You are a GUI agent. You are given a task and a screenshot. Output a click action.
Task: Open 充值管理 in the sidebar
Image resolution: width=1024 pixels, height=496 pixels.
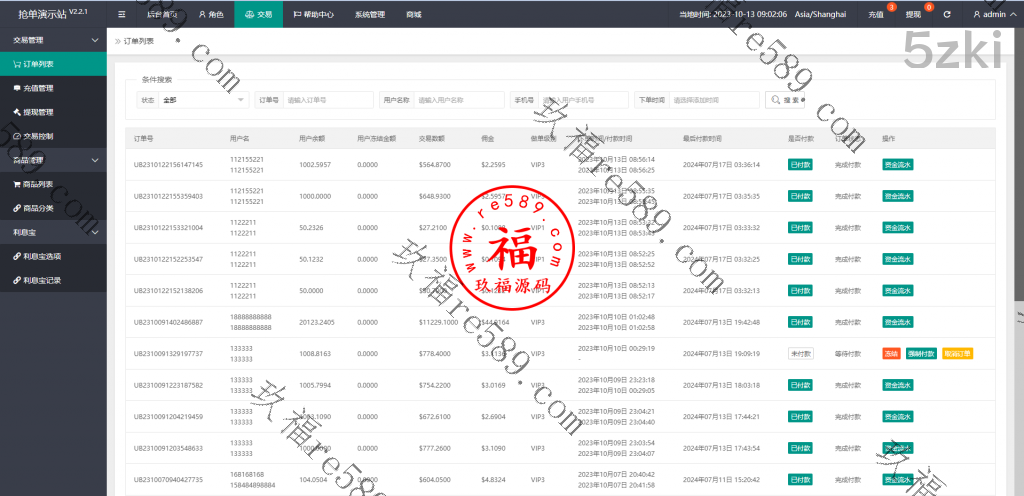point(38,88)
